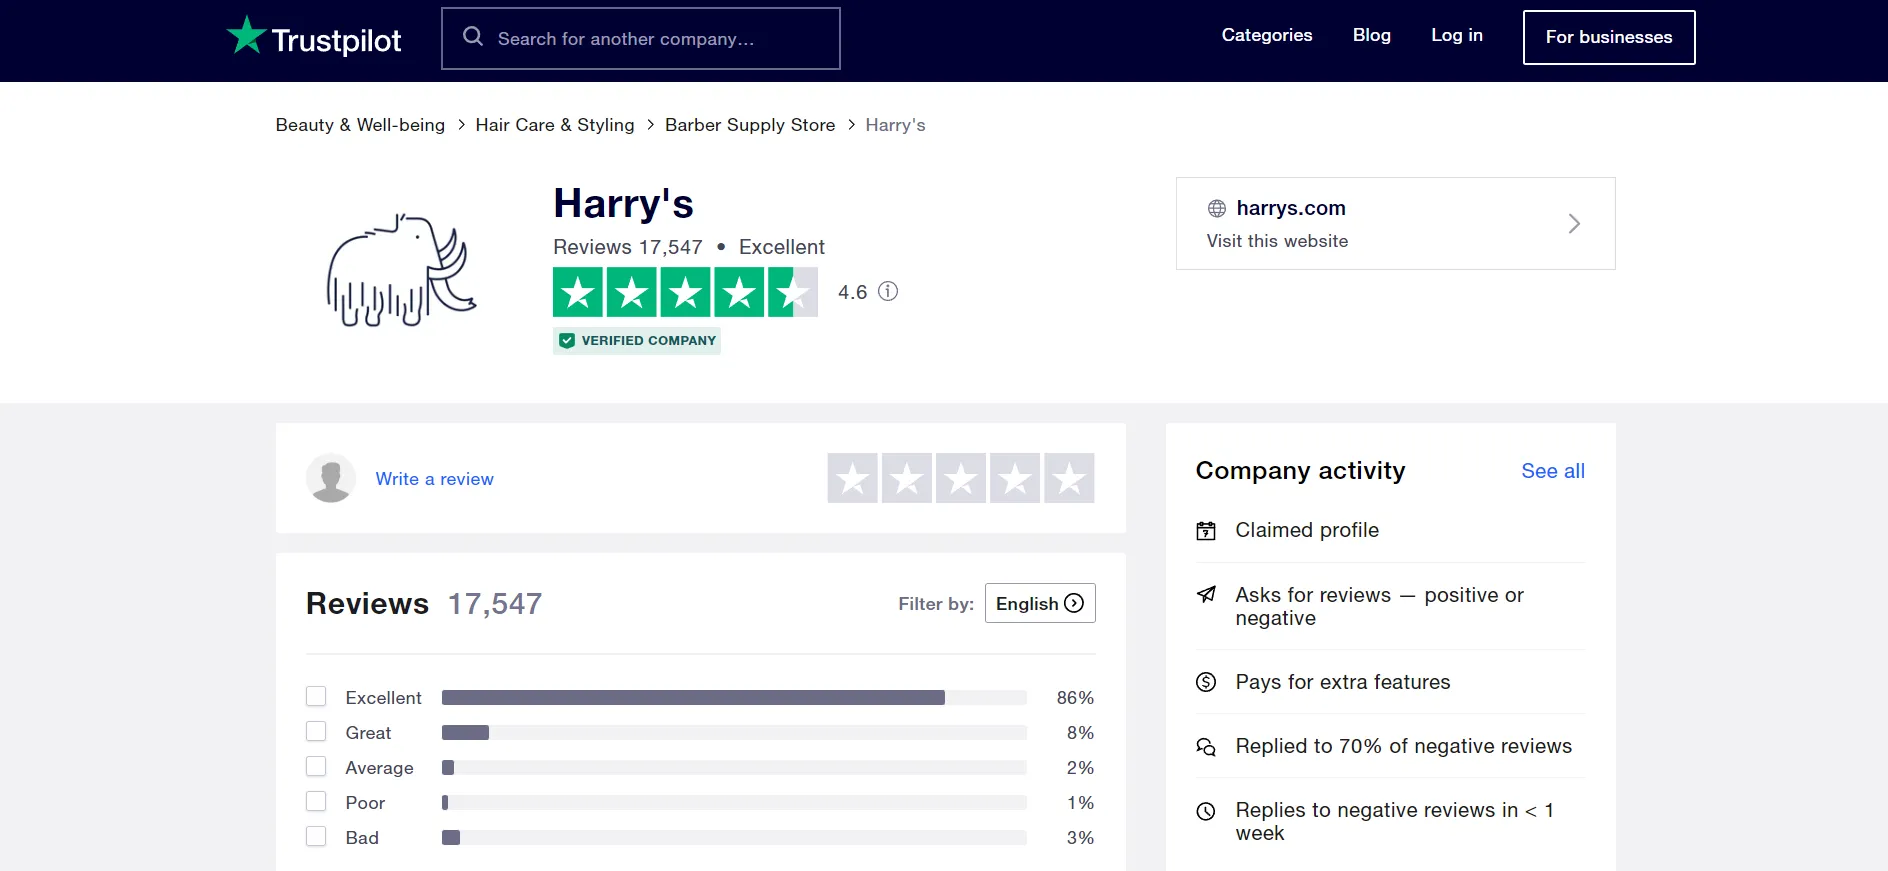The height and width of the screenshot is (871, 1888).
Task: Click the Harry's mammoth logo
Action: tap(402, 270)
